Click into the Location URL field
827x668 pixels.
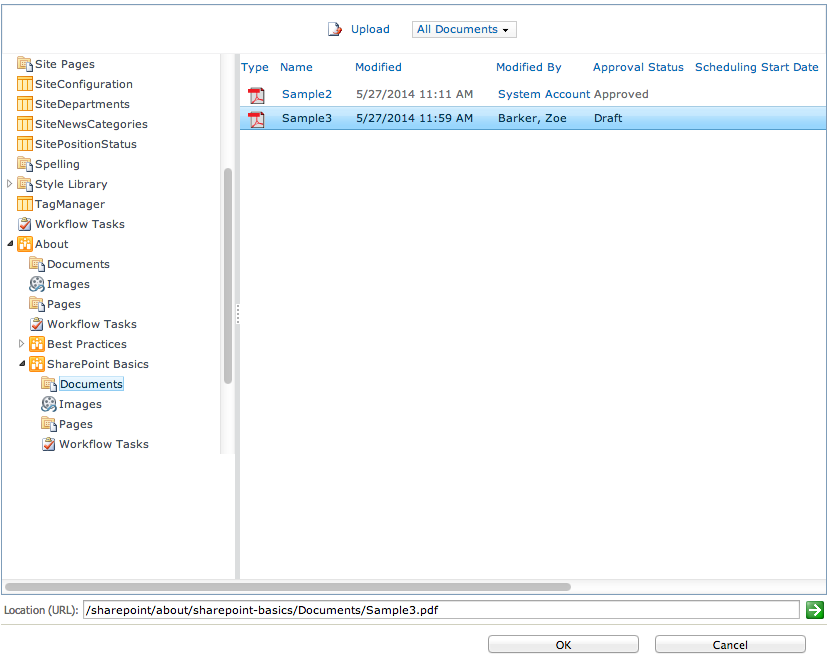click(441, 610)
